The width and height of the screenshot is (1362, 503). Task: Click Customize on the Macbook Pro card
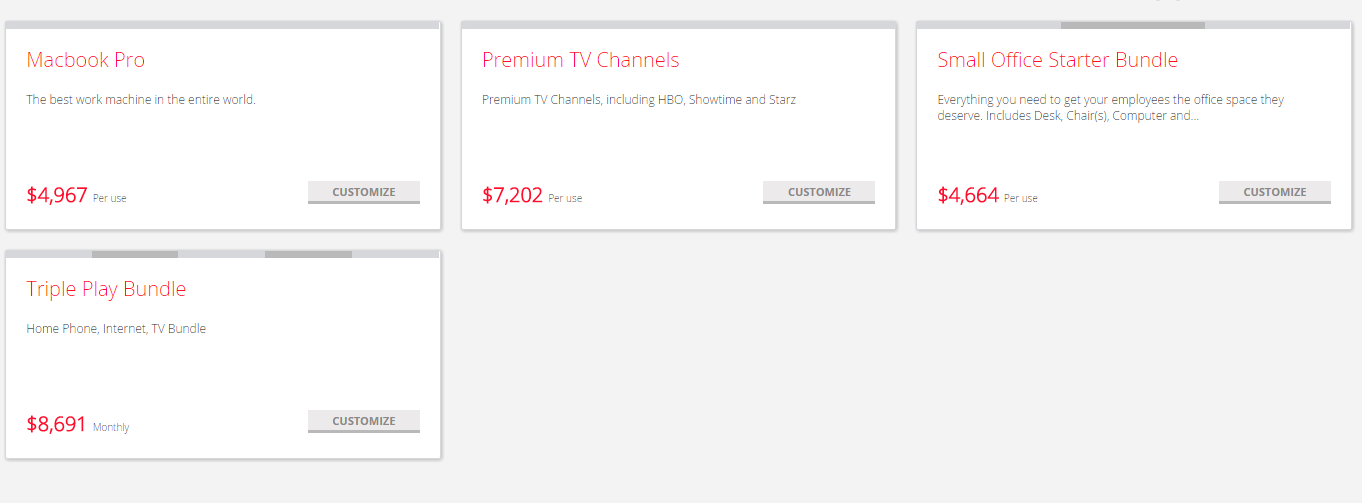[x=363, y=192]
